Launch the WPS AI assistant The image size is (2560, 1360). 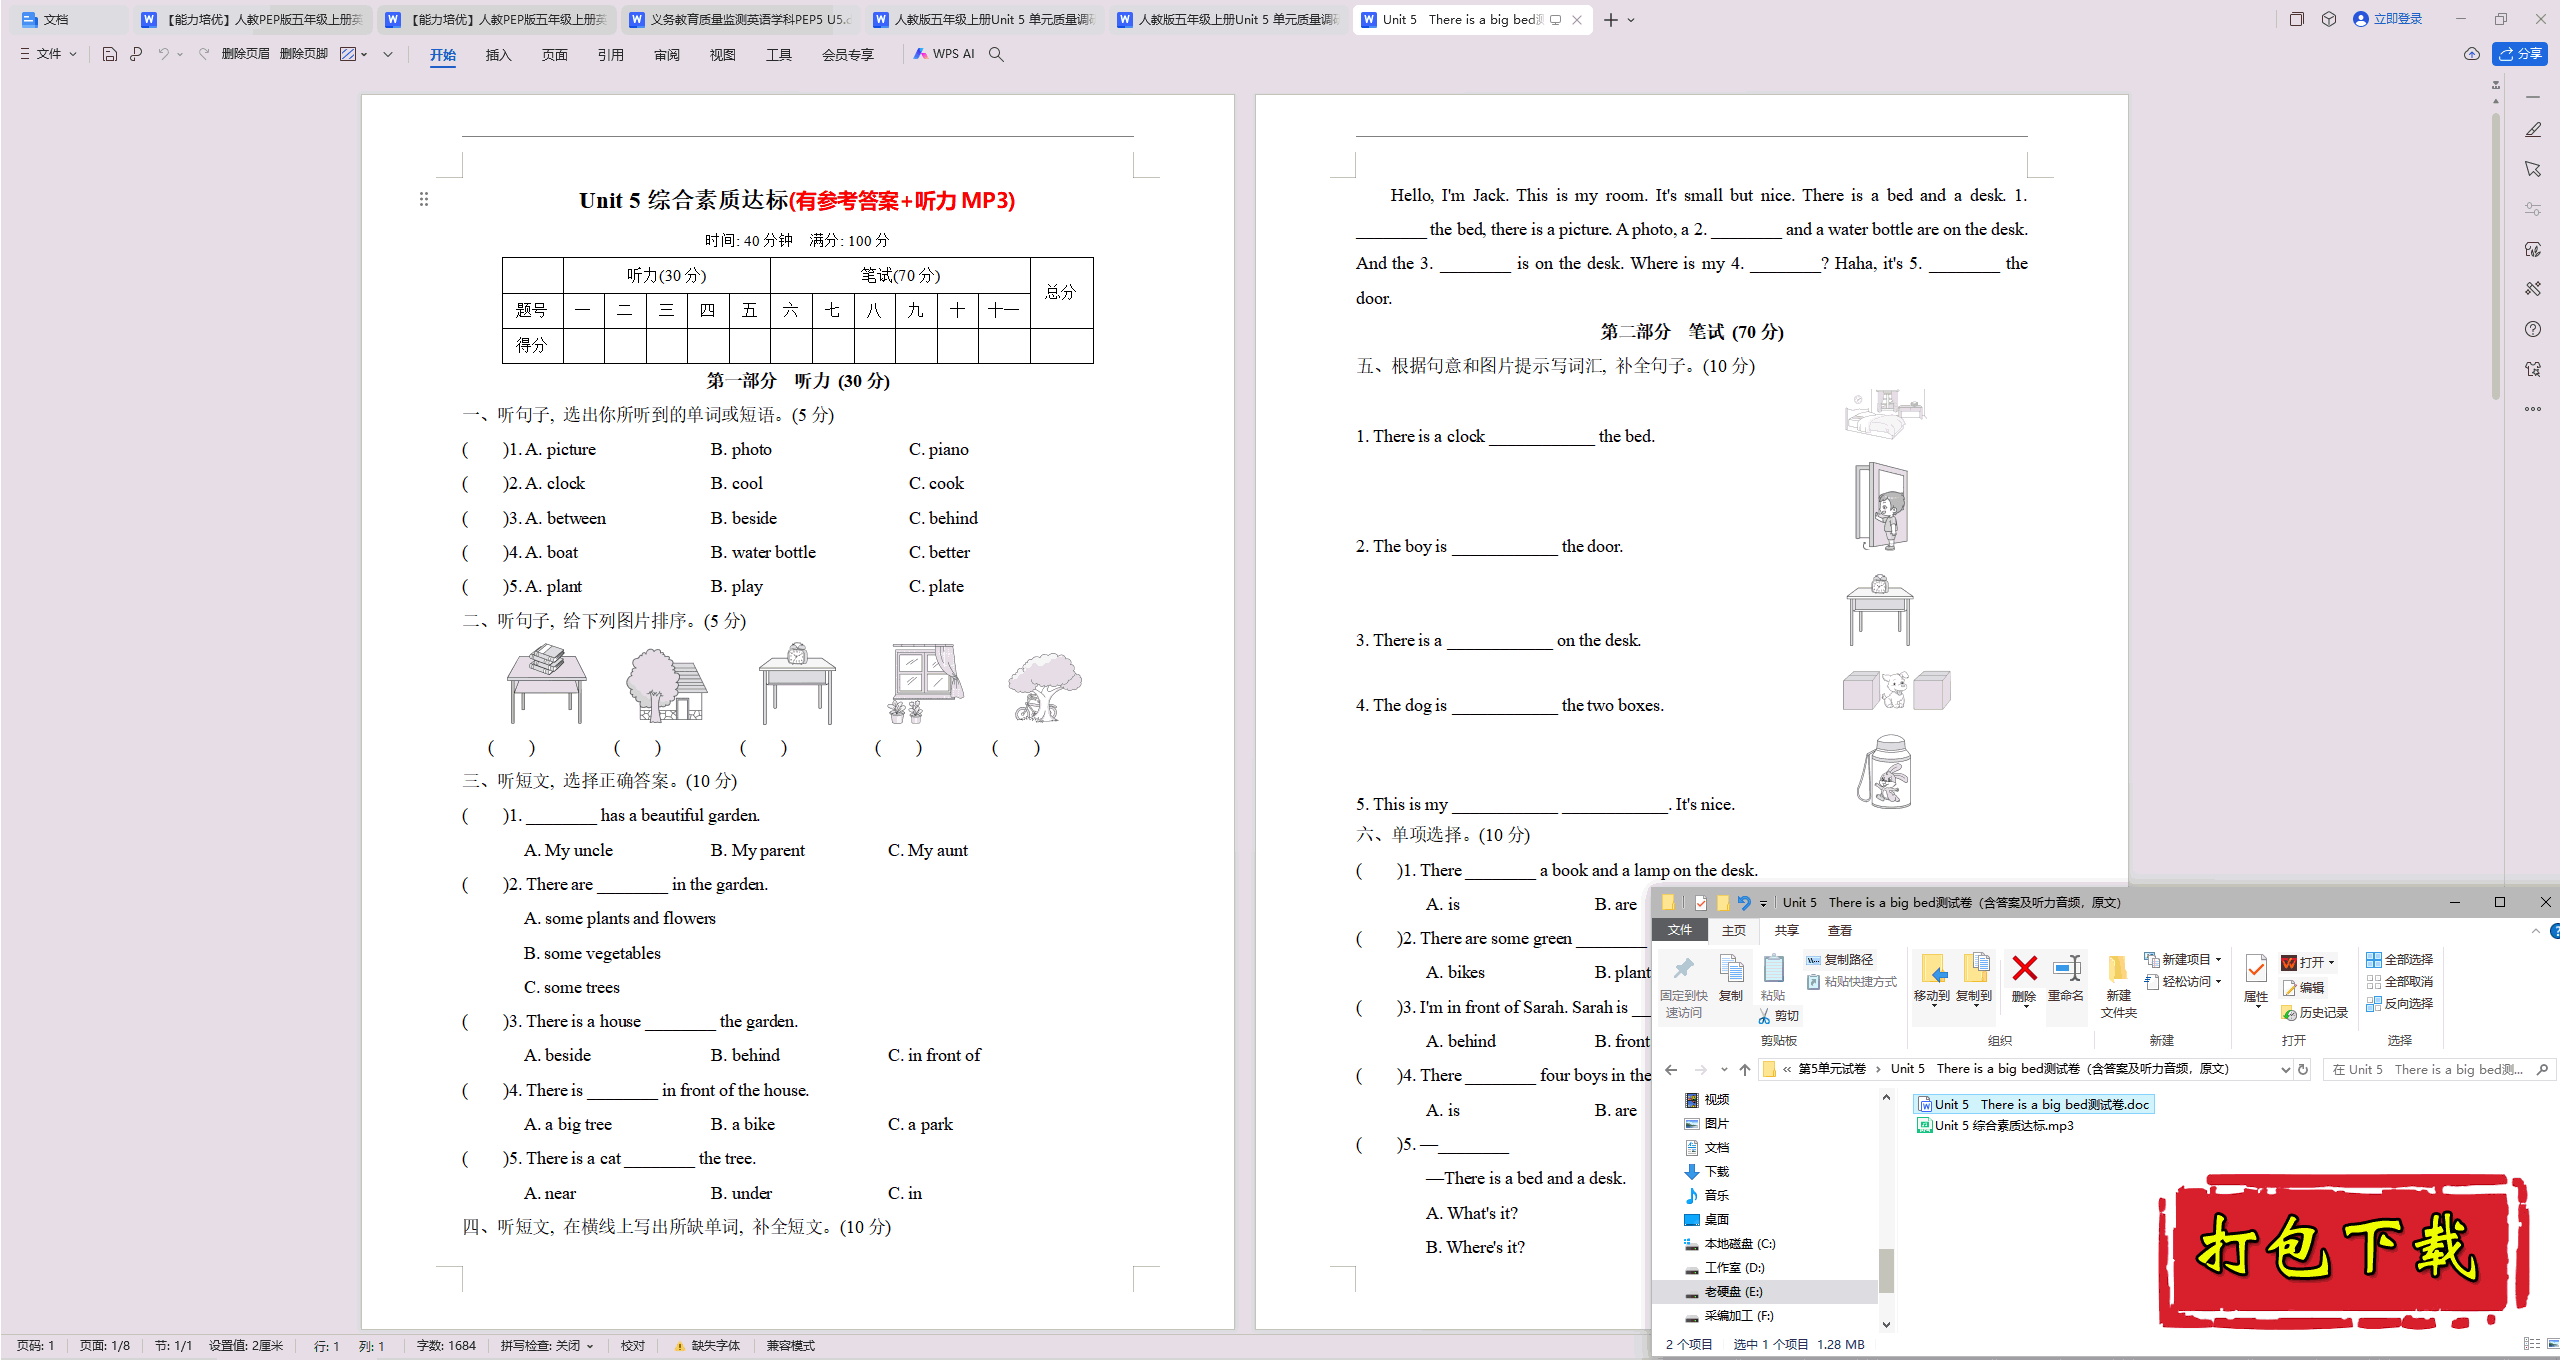[944, 54]
